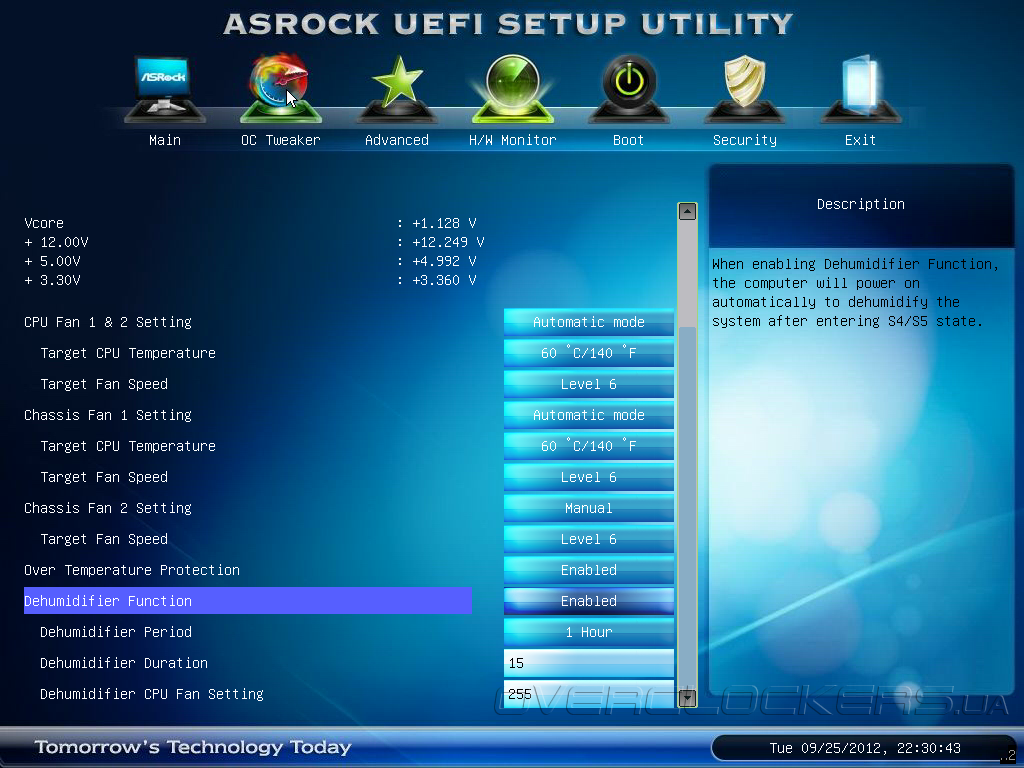Open Chassis Fan 2 Manual setting dropdown
The height and width of the screenshot is (768, 1024).
tap(588, 508)
